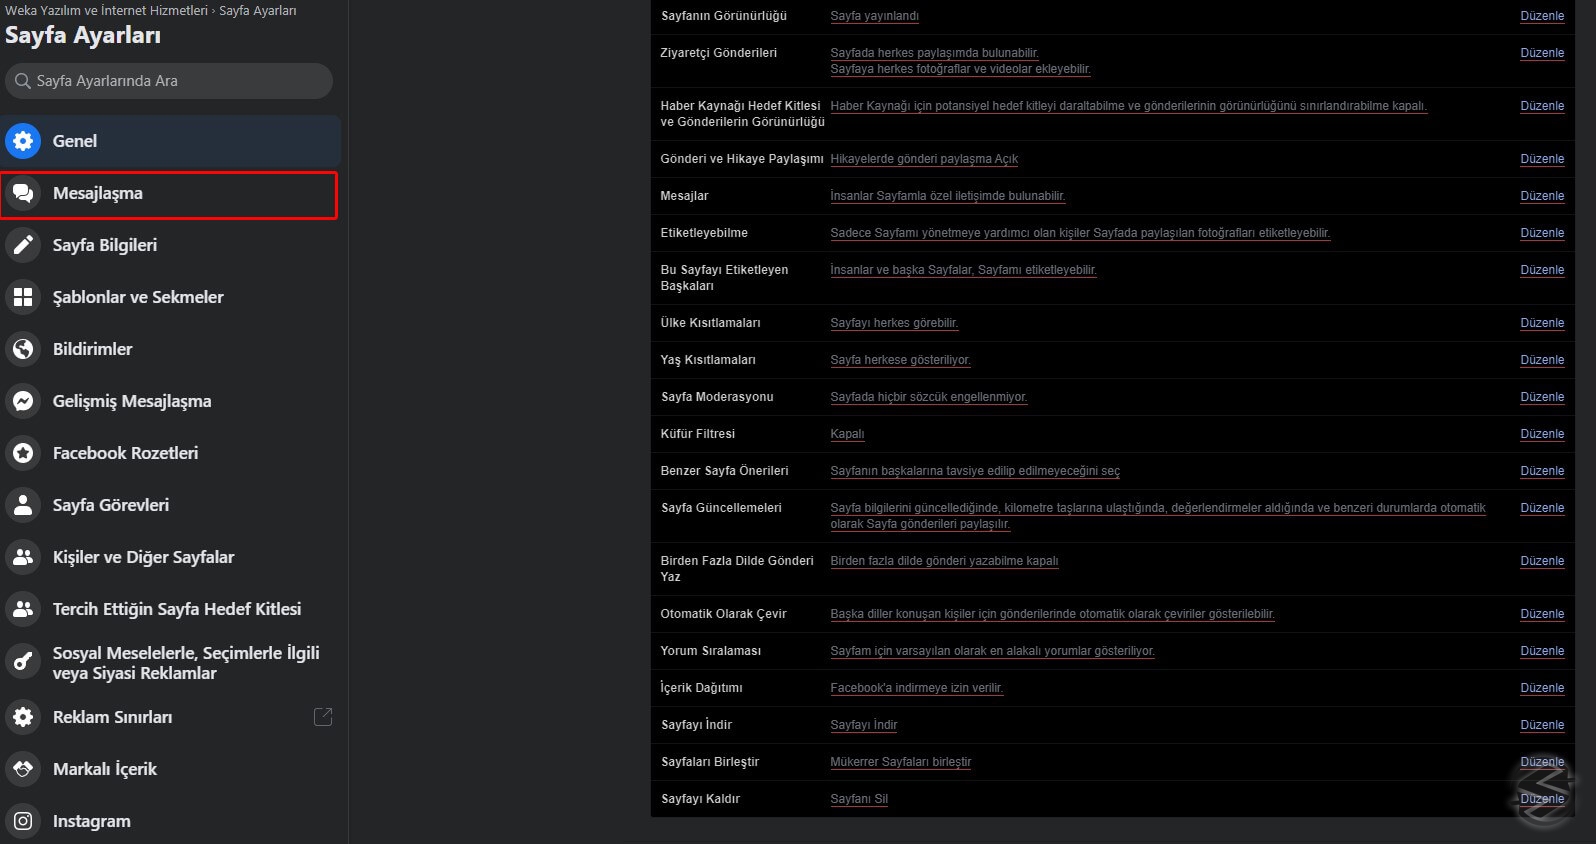1596x844 pixels.
Task: Open Kişiler ve Diğer Sayfalar section
Action: pyautogui.click(x=143, y=557)
